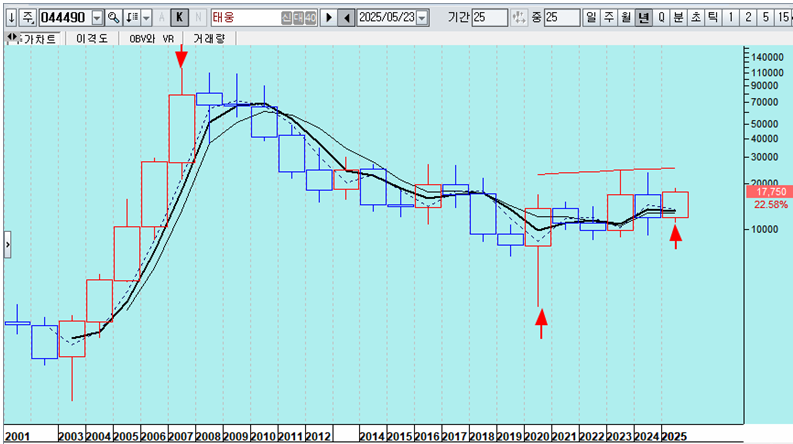Click the 22.58% change percentage
The width and height of the screenshot is (793, 444).
point(770,205)
